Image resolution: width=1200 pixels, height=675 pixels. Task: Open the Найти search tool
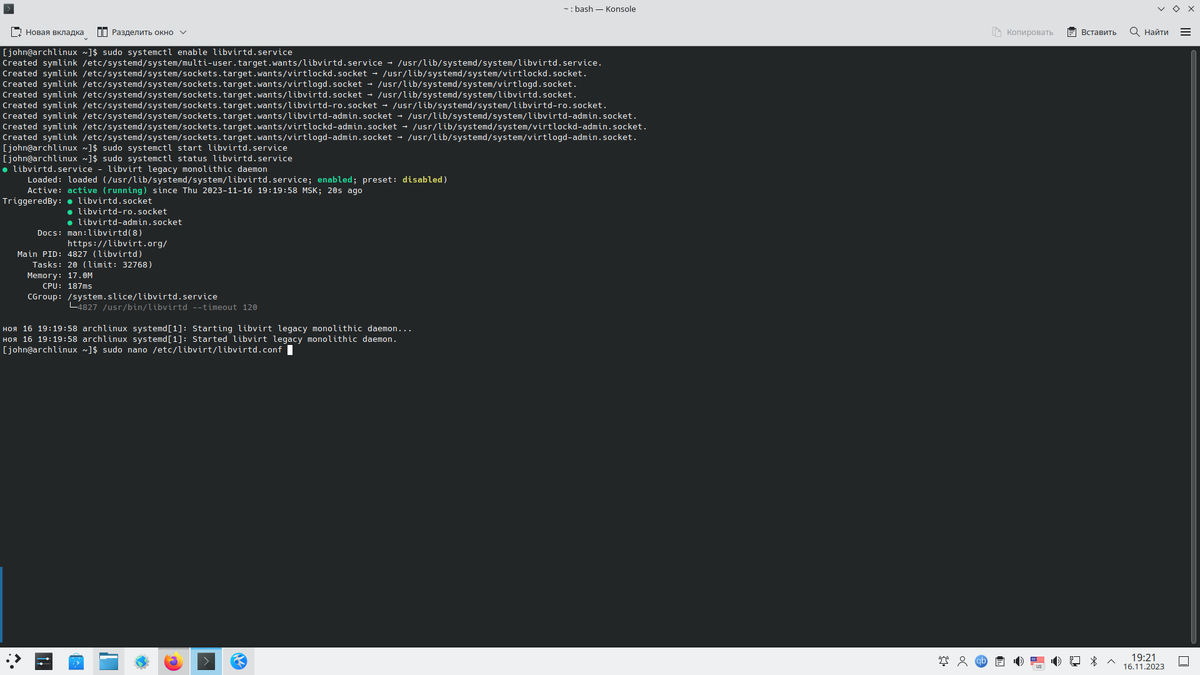pos(1149,32)
